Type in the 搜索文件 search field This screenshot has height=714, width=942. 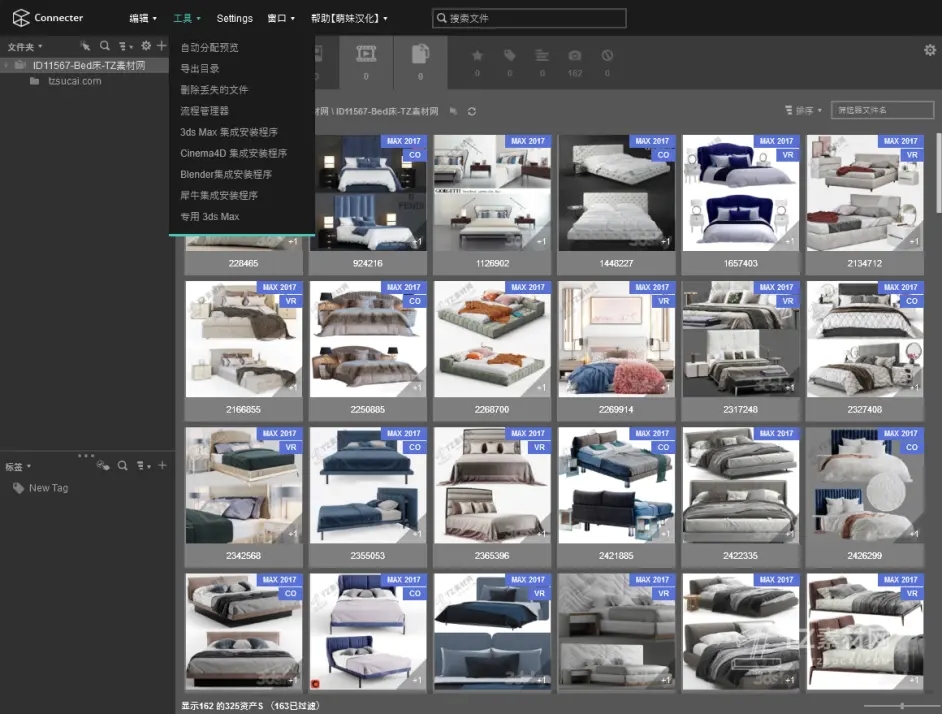(530, 17)
